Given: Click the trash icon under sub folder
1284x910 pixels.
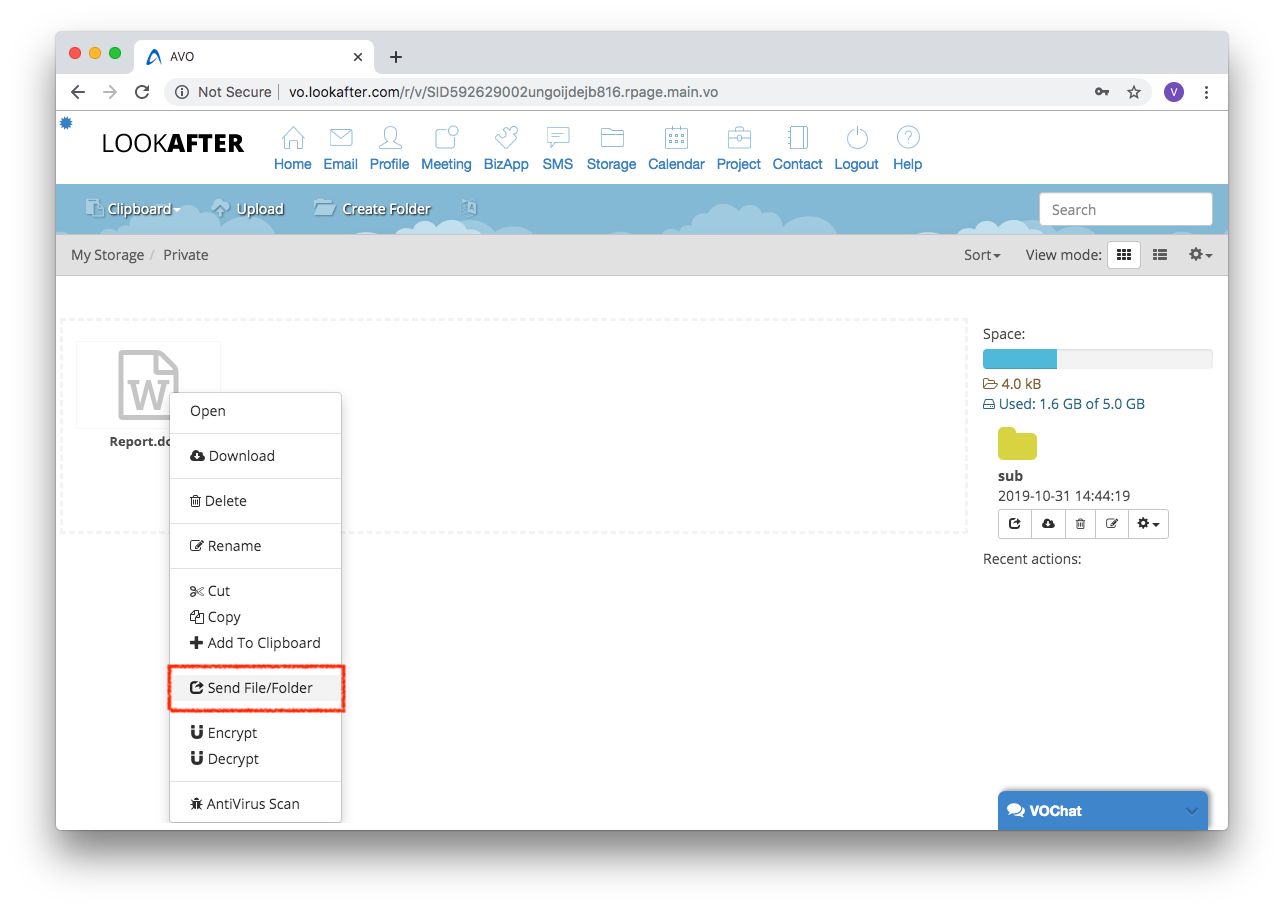Looking at the screenshot, I should [1080, 524].
